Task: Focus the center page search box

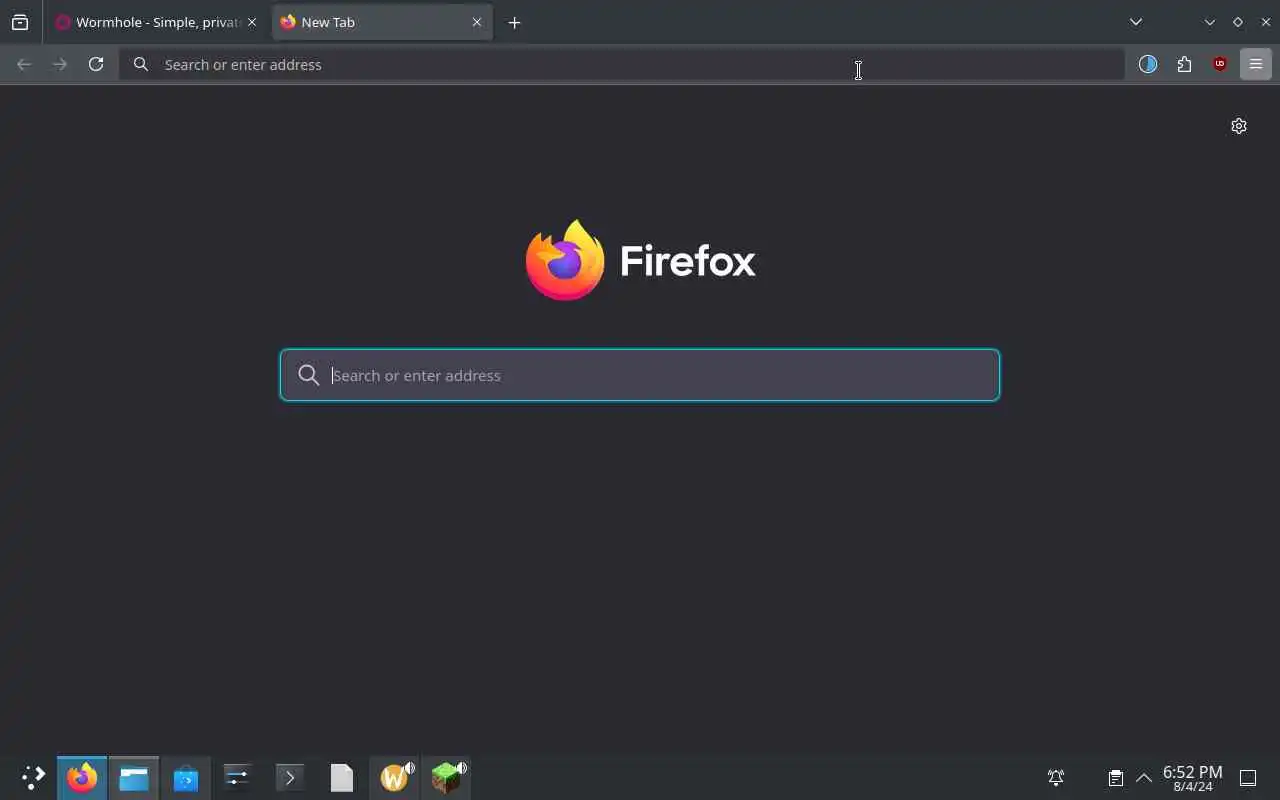Action: click(x=640, y=375)
